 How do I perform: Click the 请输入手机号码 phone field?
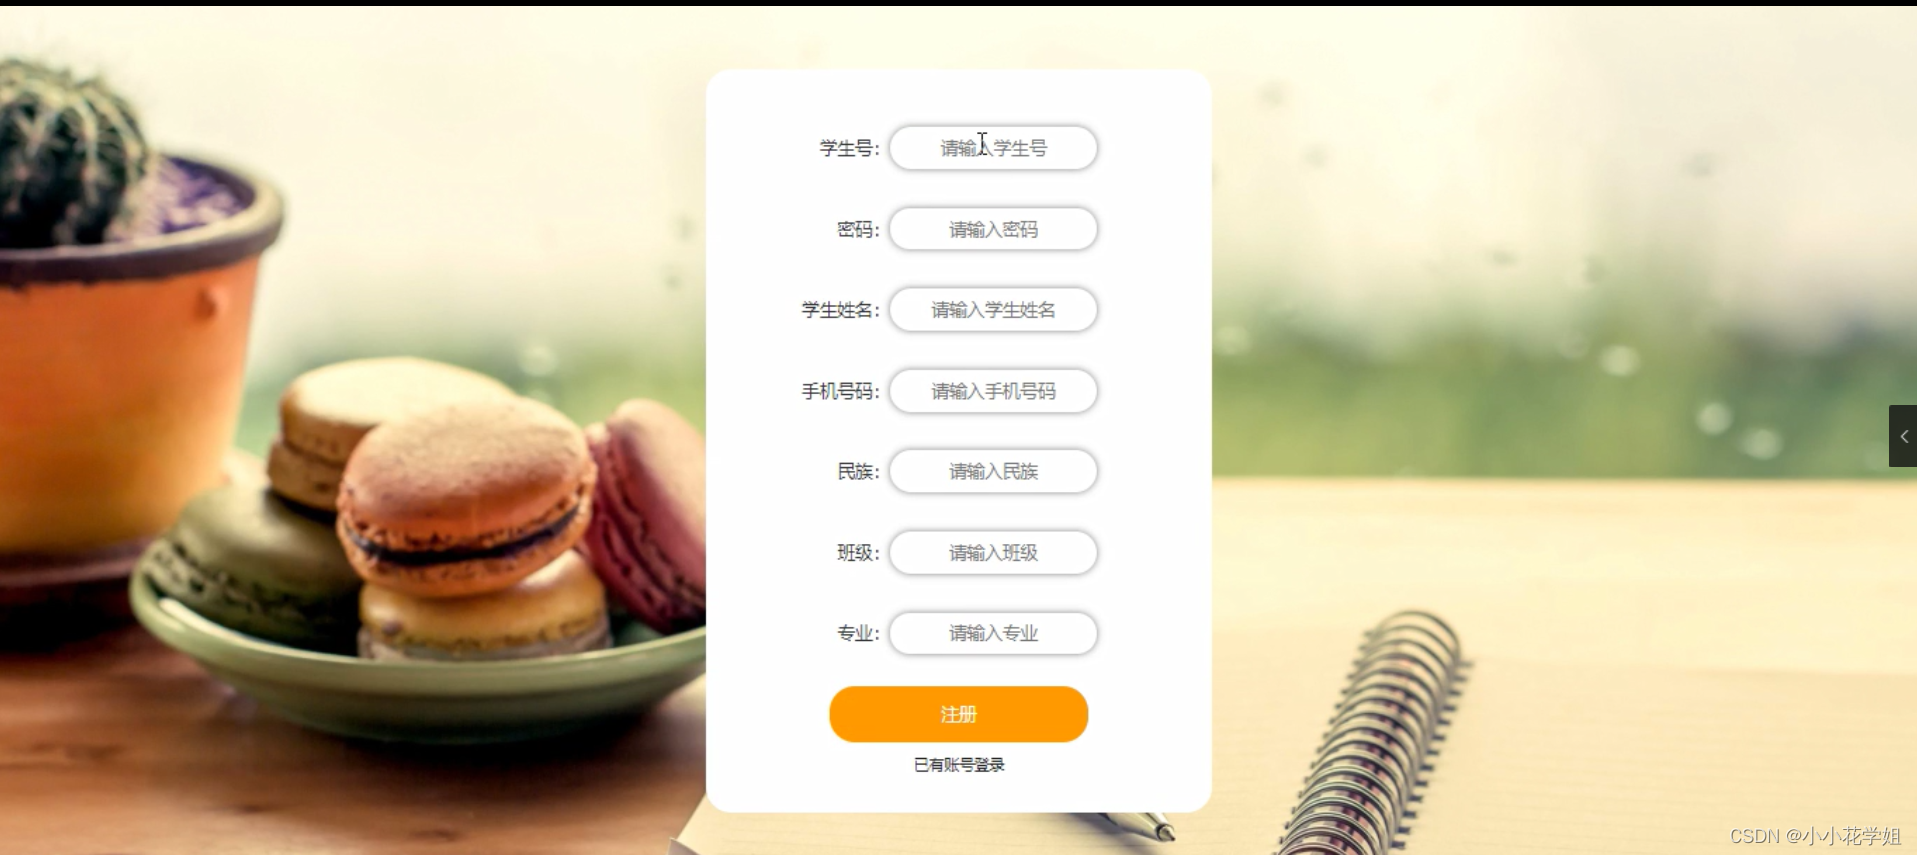(993, 391)
